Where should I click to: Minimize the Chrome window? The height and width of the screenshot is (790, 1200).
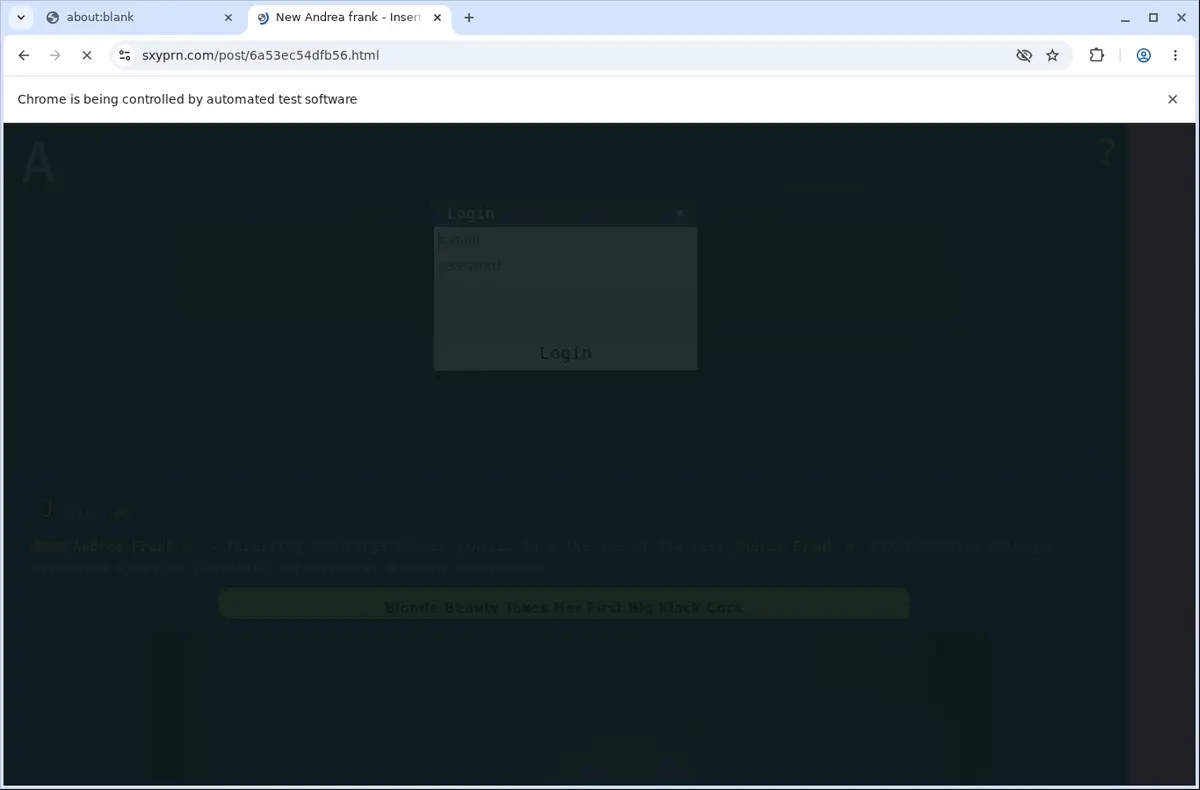1126,17
